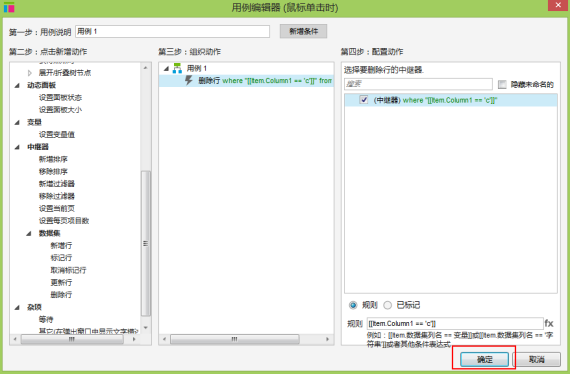Click the 确定 button
Image resolution: width=570 pixels, height=374 pixels.
coord(484,359)
